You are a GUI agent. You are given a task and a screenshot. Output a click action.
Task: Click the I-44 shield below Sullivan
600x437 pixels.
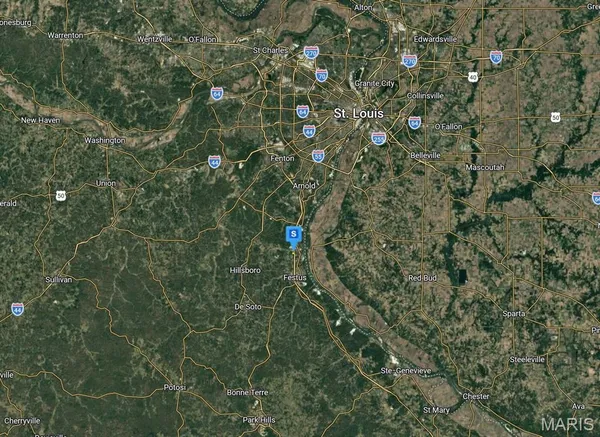tap(17, 309)
